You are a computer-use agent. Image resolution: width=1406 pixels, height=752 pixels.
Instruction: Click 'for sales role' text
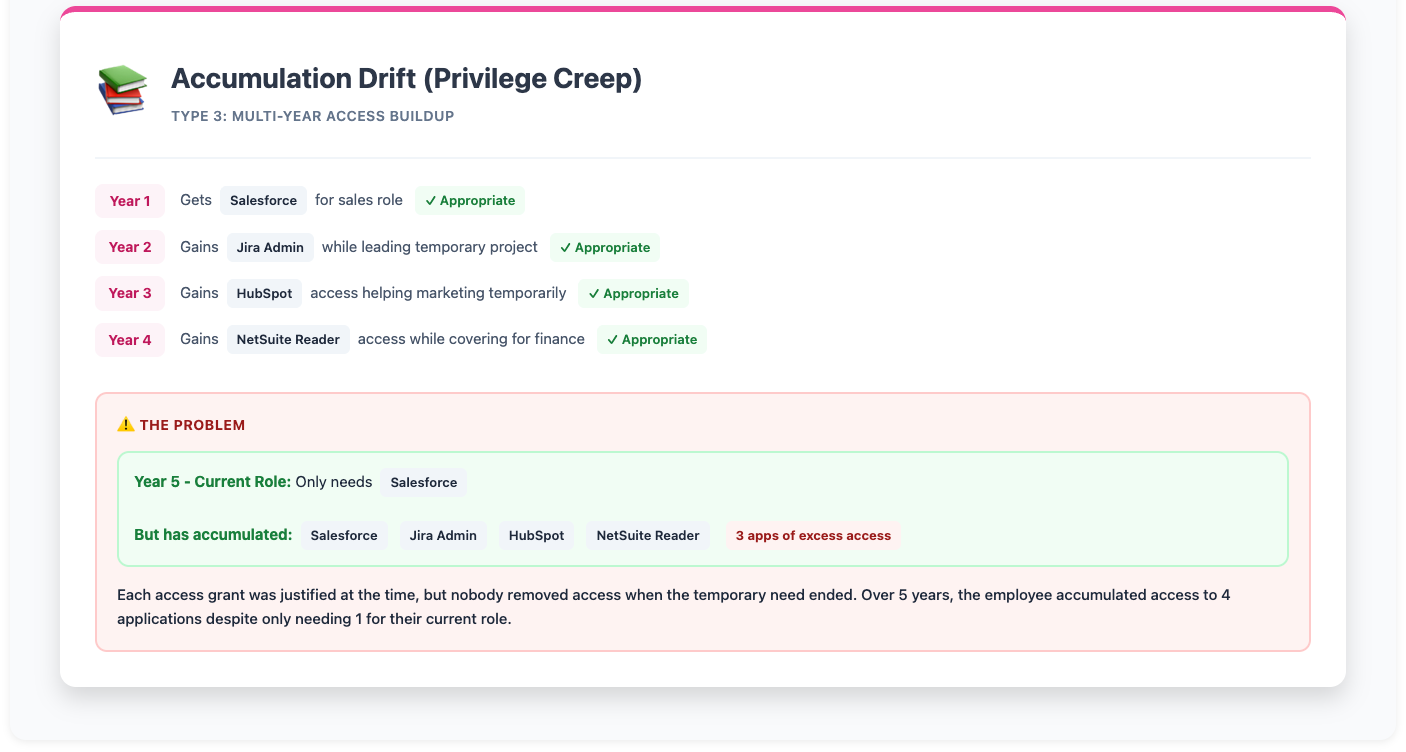359,200
